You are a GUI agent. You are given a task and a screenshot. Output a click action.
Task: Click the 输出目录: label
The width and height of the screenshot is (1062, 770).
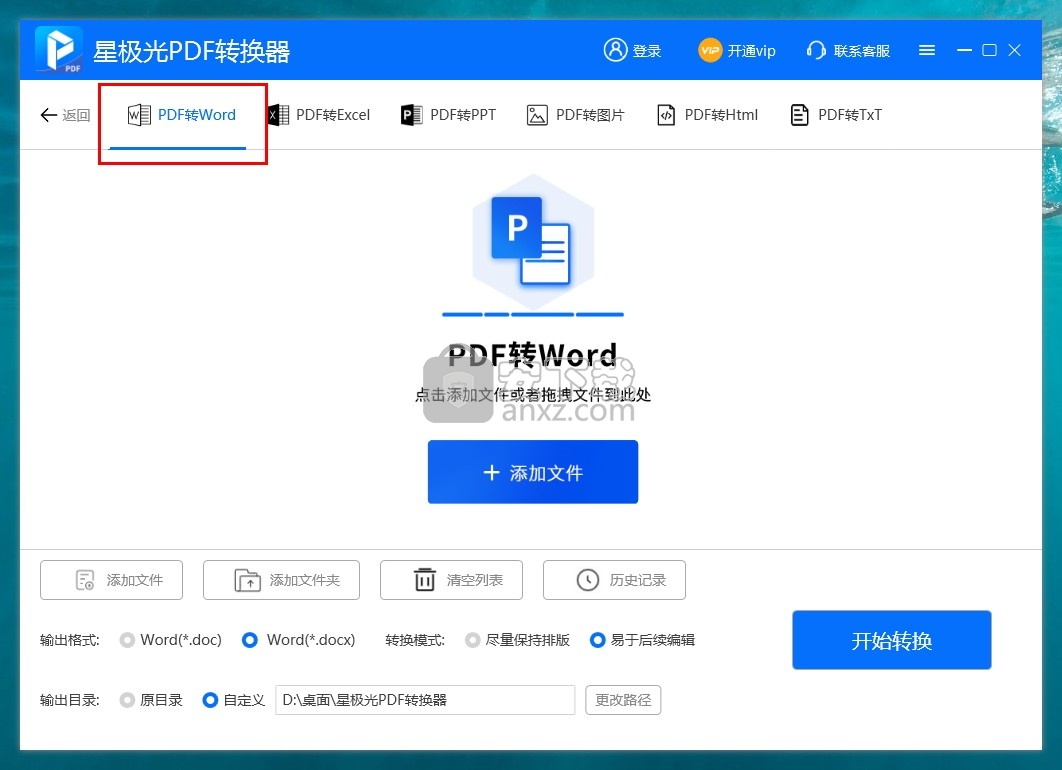70,700
